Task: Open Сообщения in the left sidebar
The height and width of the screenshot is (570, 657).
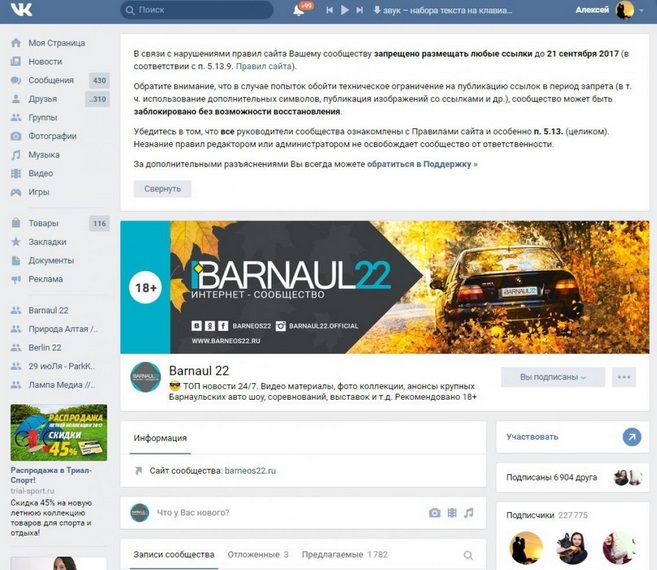Action: (x=51, y=80)
